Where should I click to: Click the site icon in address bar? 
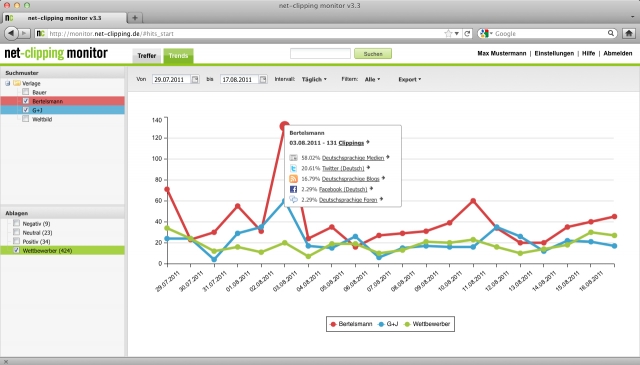pos(40,33)
